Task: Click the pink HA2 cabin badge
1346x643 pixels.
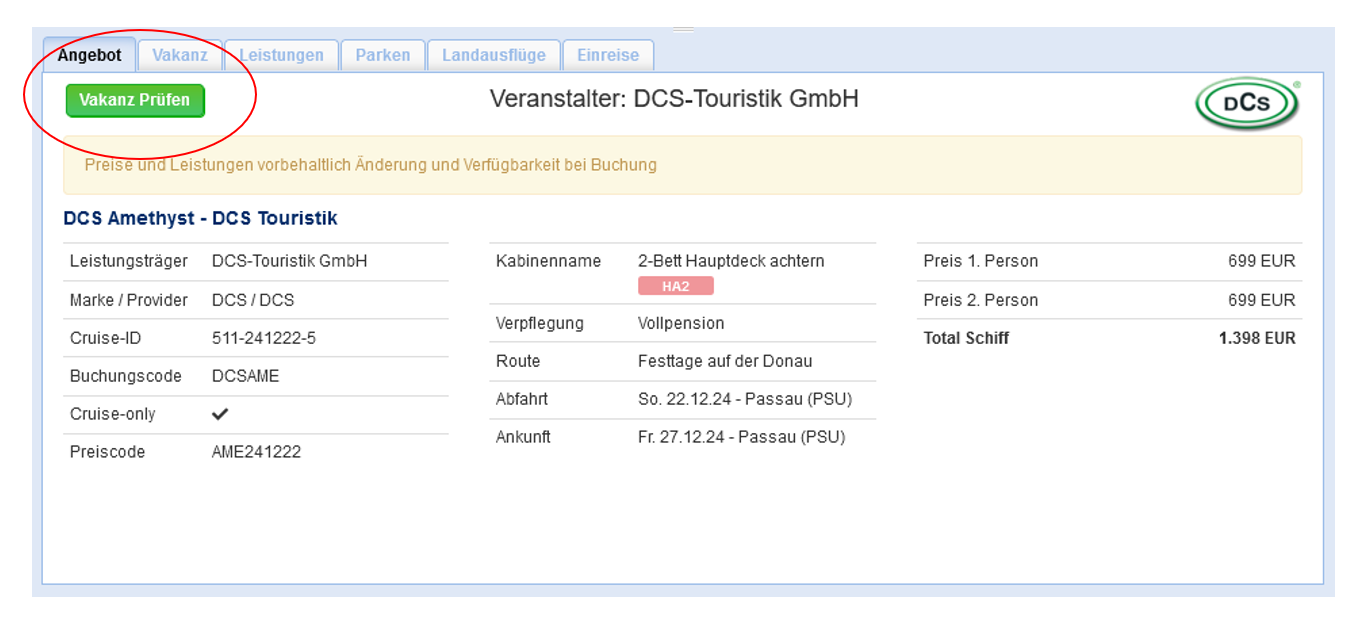Action: tap(675, 286)
